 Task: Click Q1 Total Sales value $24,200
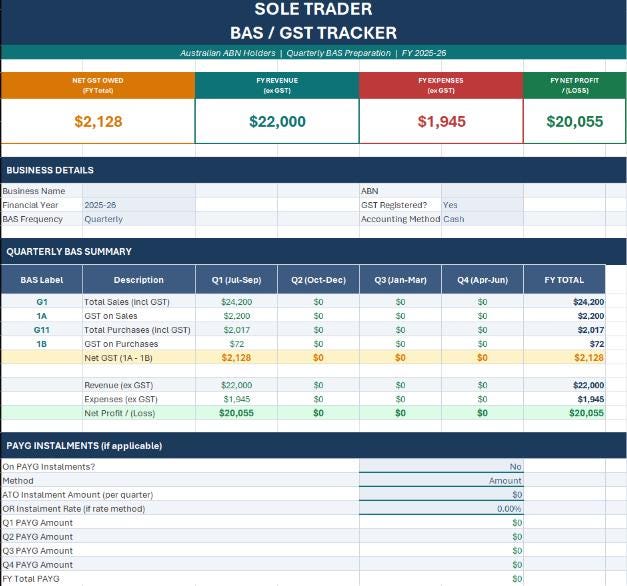[236, 302]
